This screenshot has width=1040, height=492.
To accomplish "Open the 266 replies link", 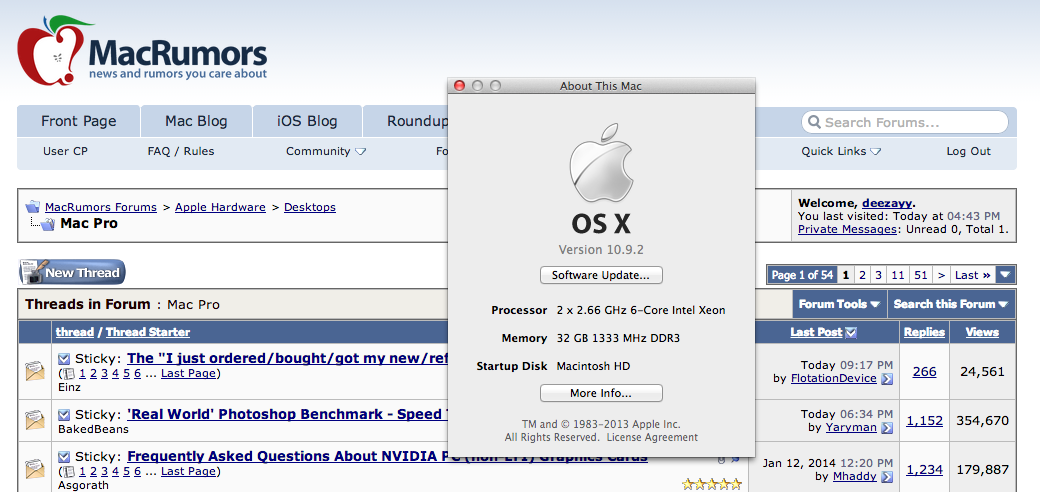I will (x=925, y=372).
